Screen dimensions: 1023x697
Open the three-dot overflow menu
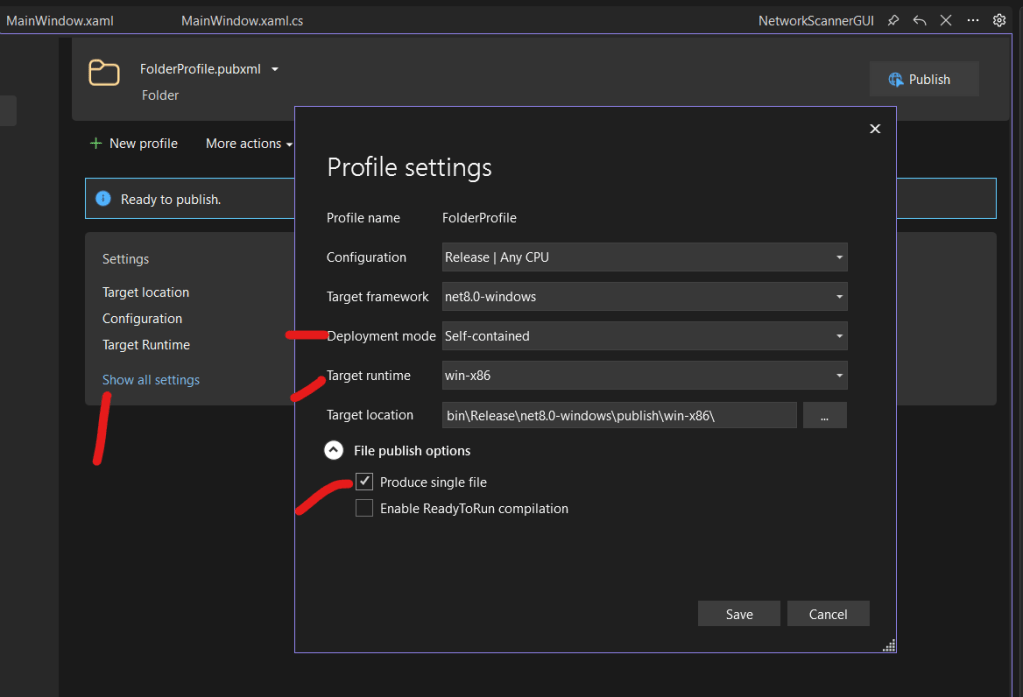(x=972, y=20)
